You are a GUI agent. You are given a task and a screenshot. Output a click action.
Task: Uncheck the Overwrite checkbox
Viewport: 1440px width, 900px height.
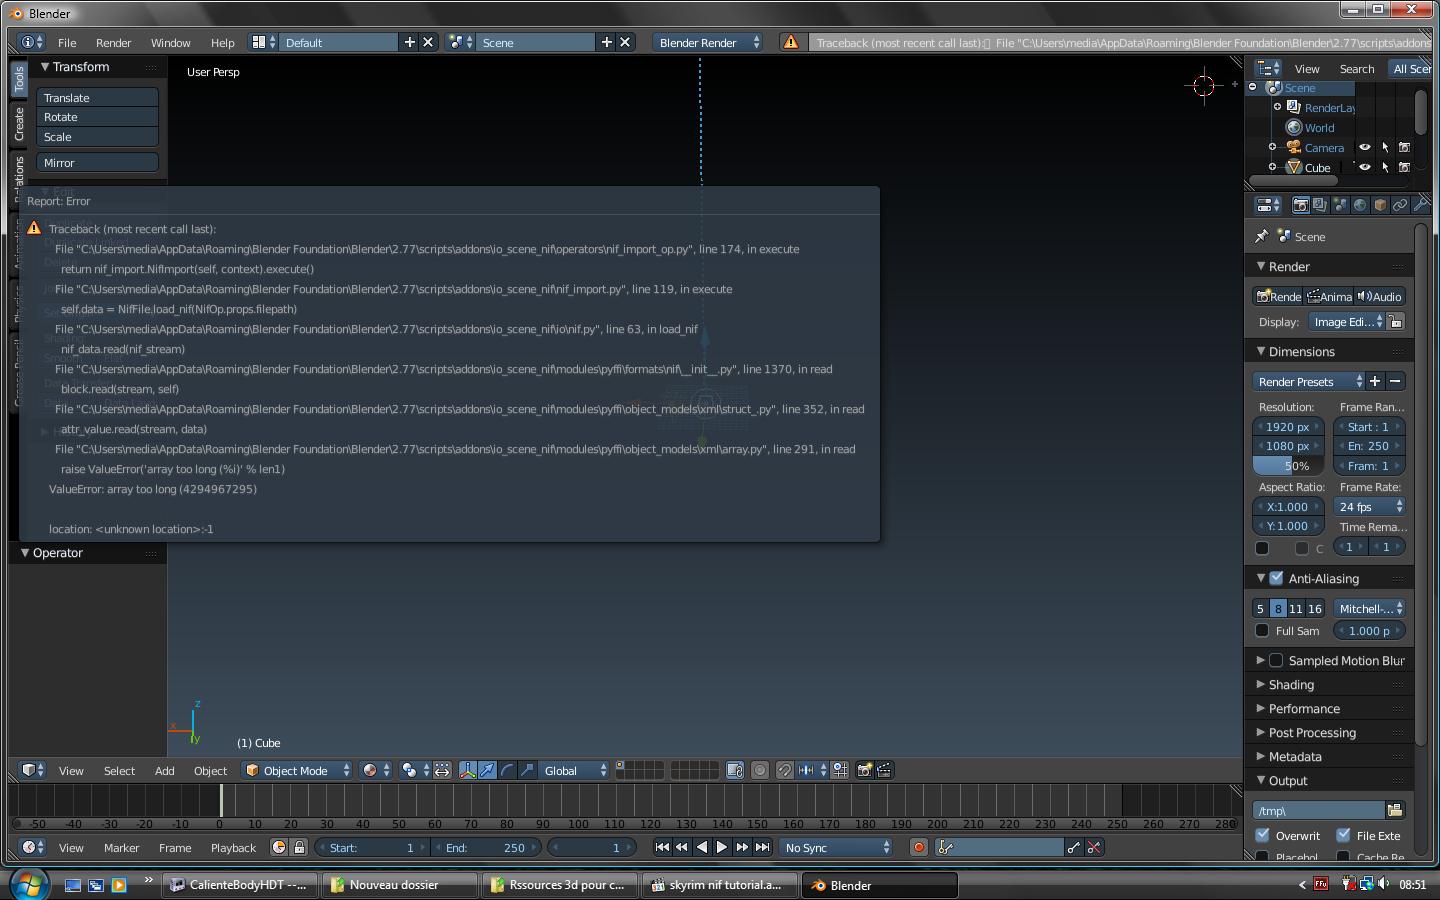(1262, 835)
